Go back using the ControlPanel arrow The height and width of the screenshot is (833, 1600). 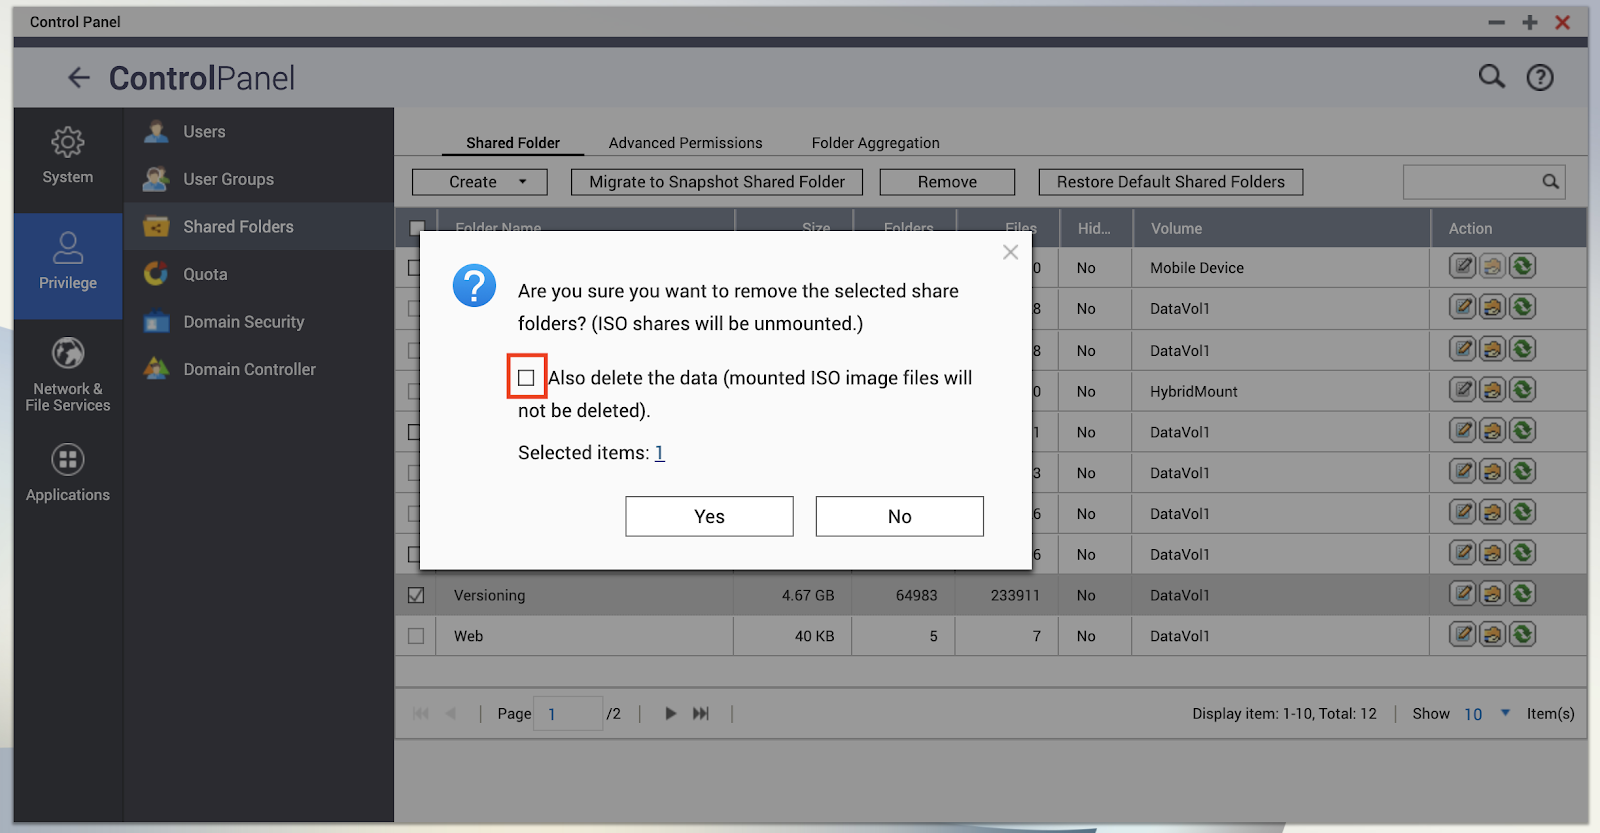coord(79,78)
